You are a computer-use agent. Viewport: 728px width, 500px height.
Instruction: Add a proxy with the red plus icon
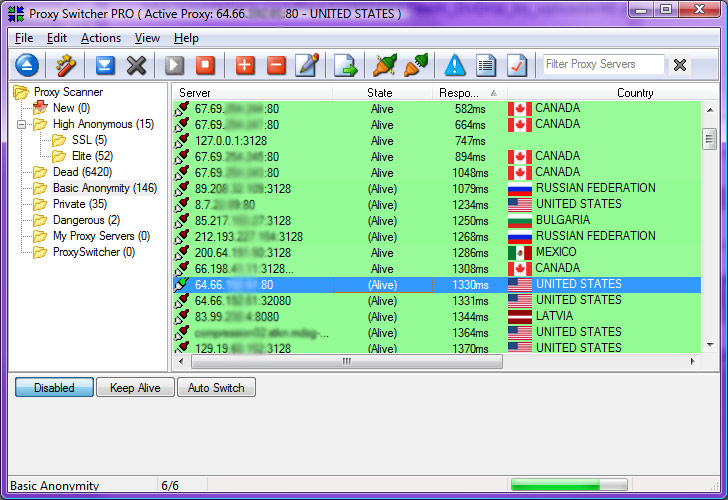(245, 65)
